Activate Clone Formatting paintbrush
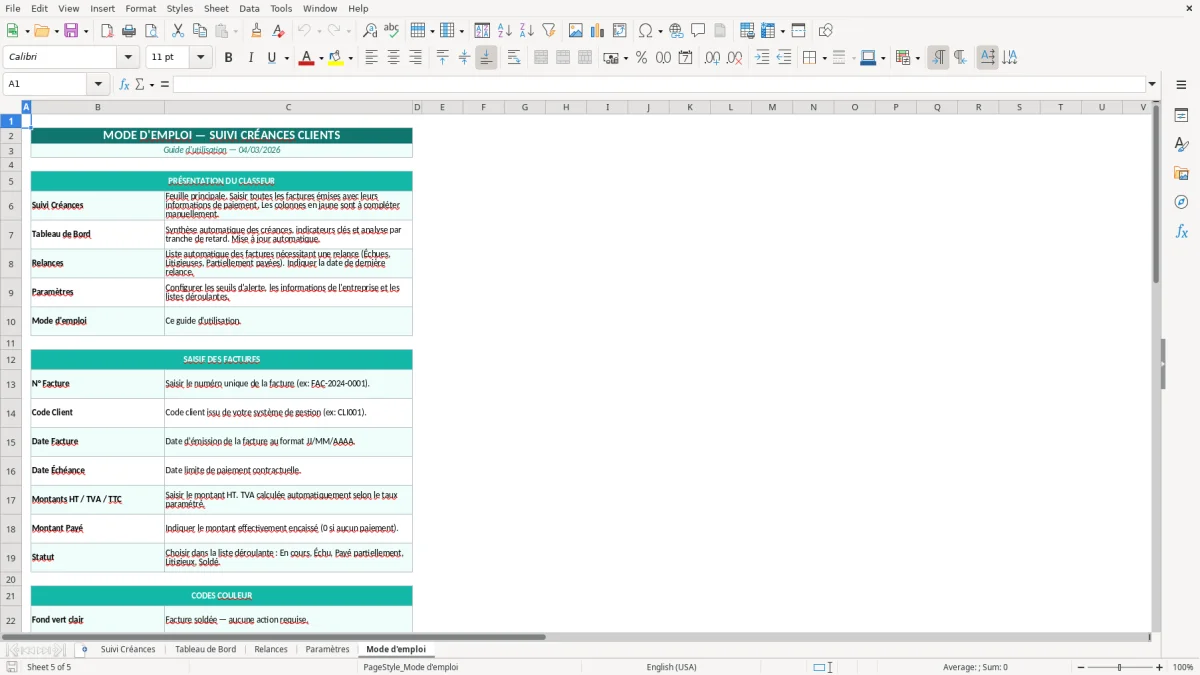Screen dimensions: 1200x675 coord(256,31)
